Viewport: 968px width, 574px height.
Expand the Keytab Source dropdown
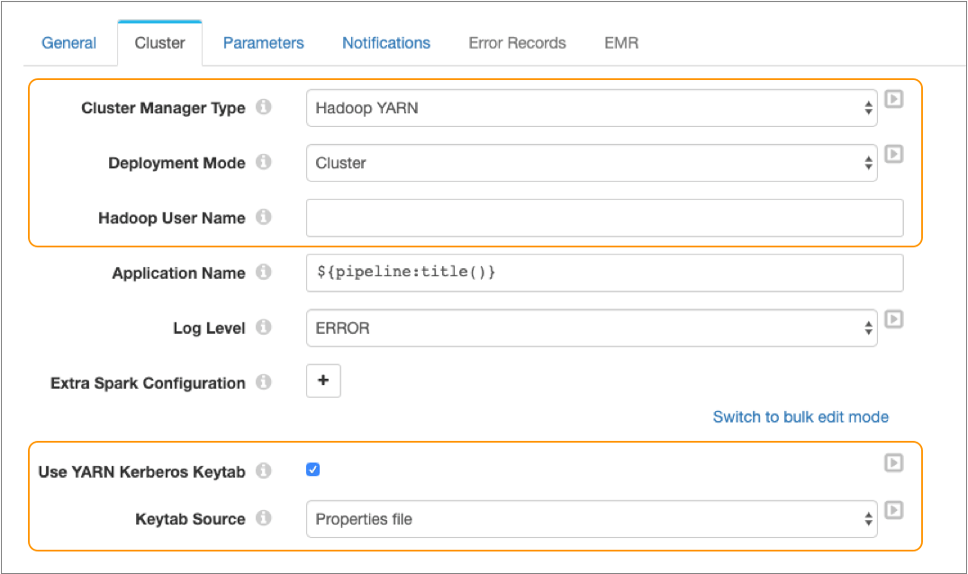pos(591,519)
